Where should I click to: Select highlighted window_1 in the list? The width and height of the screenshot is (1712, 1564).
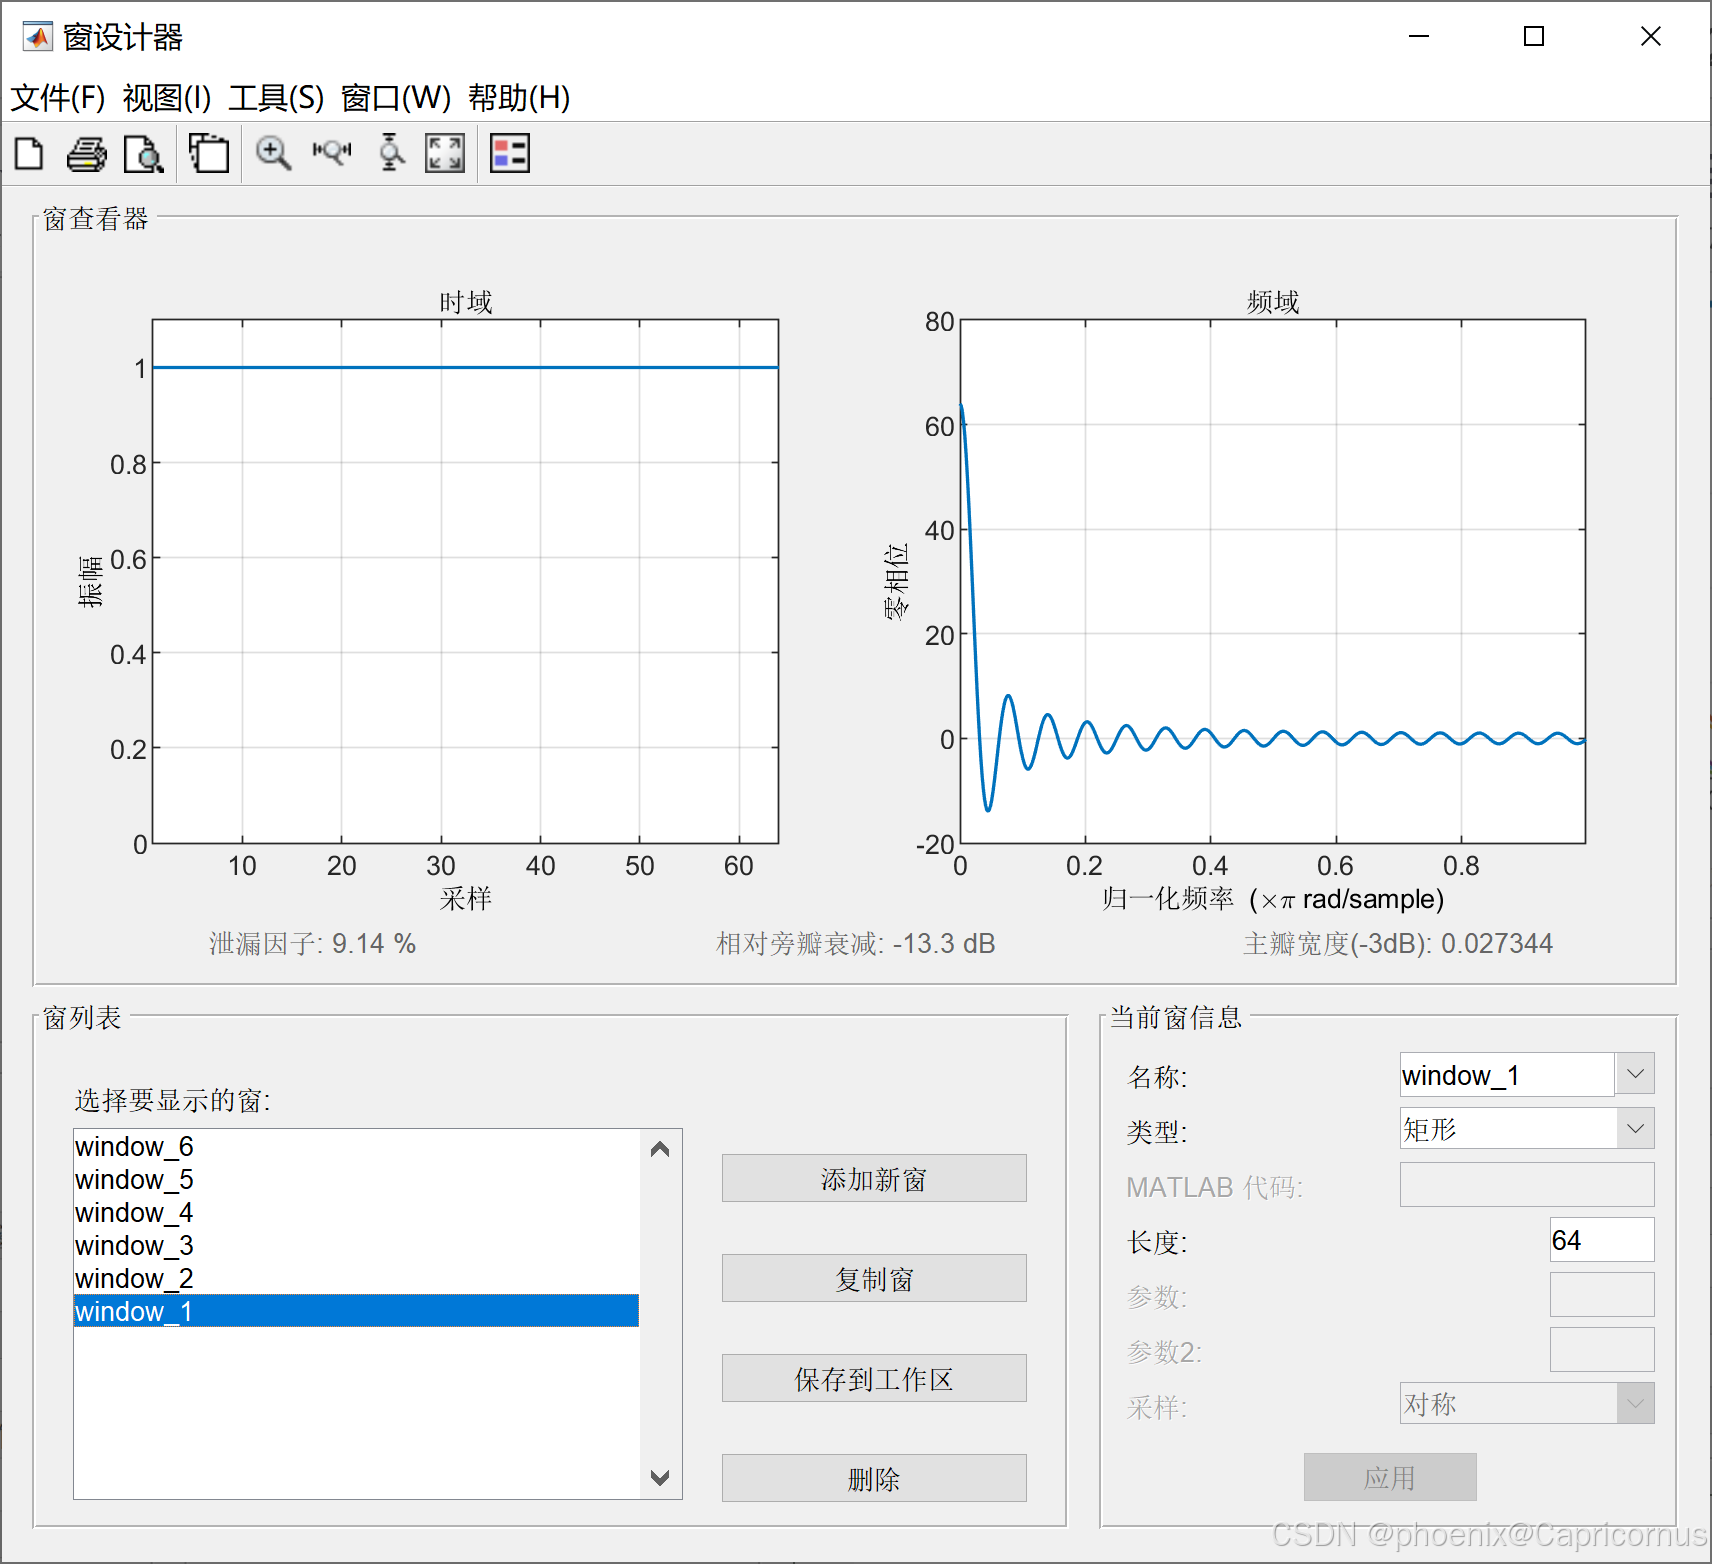pyautogui.click(x=356, y=1311)
